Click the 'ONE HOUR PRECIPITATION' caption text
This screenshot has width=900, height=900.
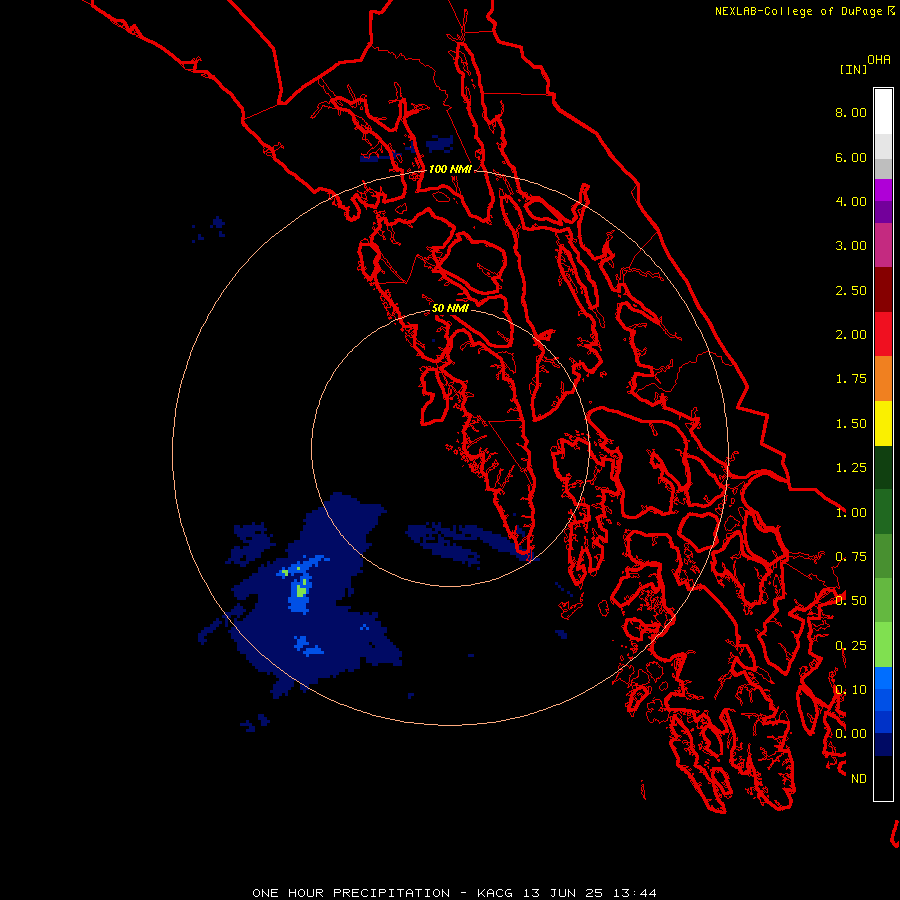pyautogui.click(x=351, y=893)
